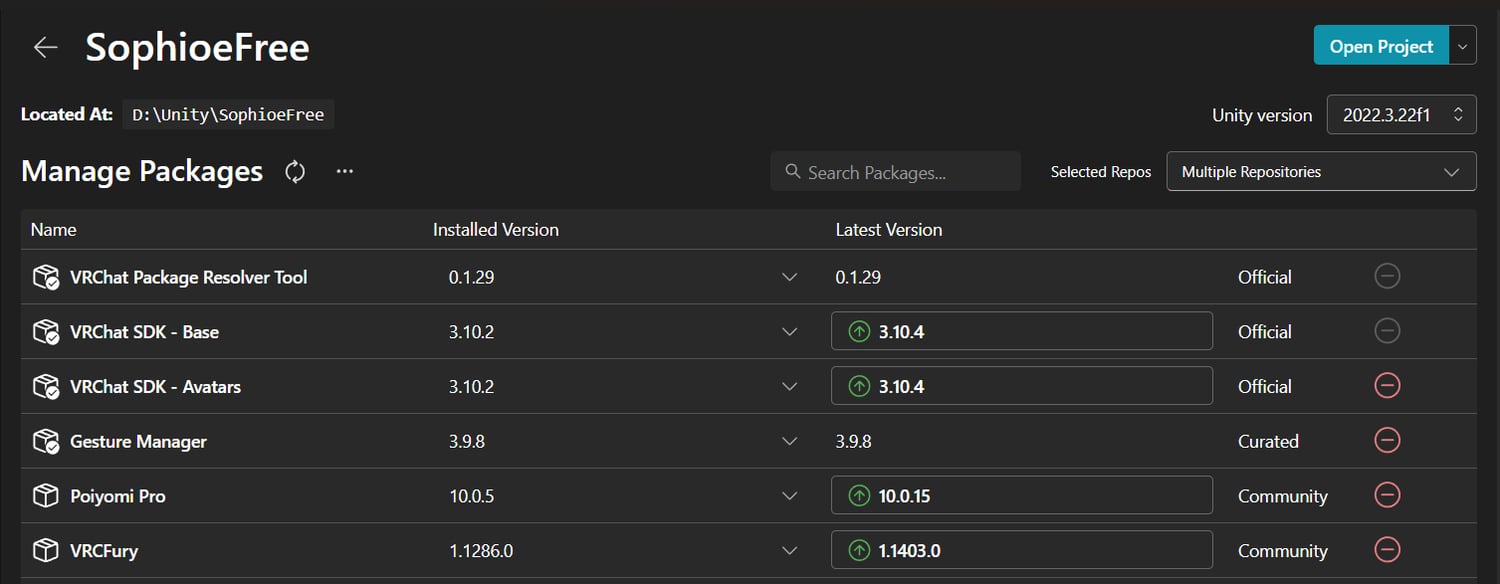Remove the VRCFury package
Screen dimensions: 1500x584
point(1387,550)
